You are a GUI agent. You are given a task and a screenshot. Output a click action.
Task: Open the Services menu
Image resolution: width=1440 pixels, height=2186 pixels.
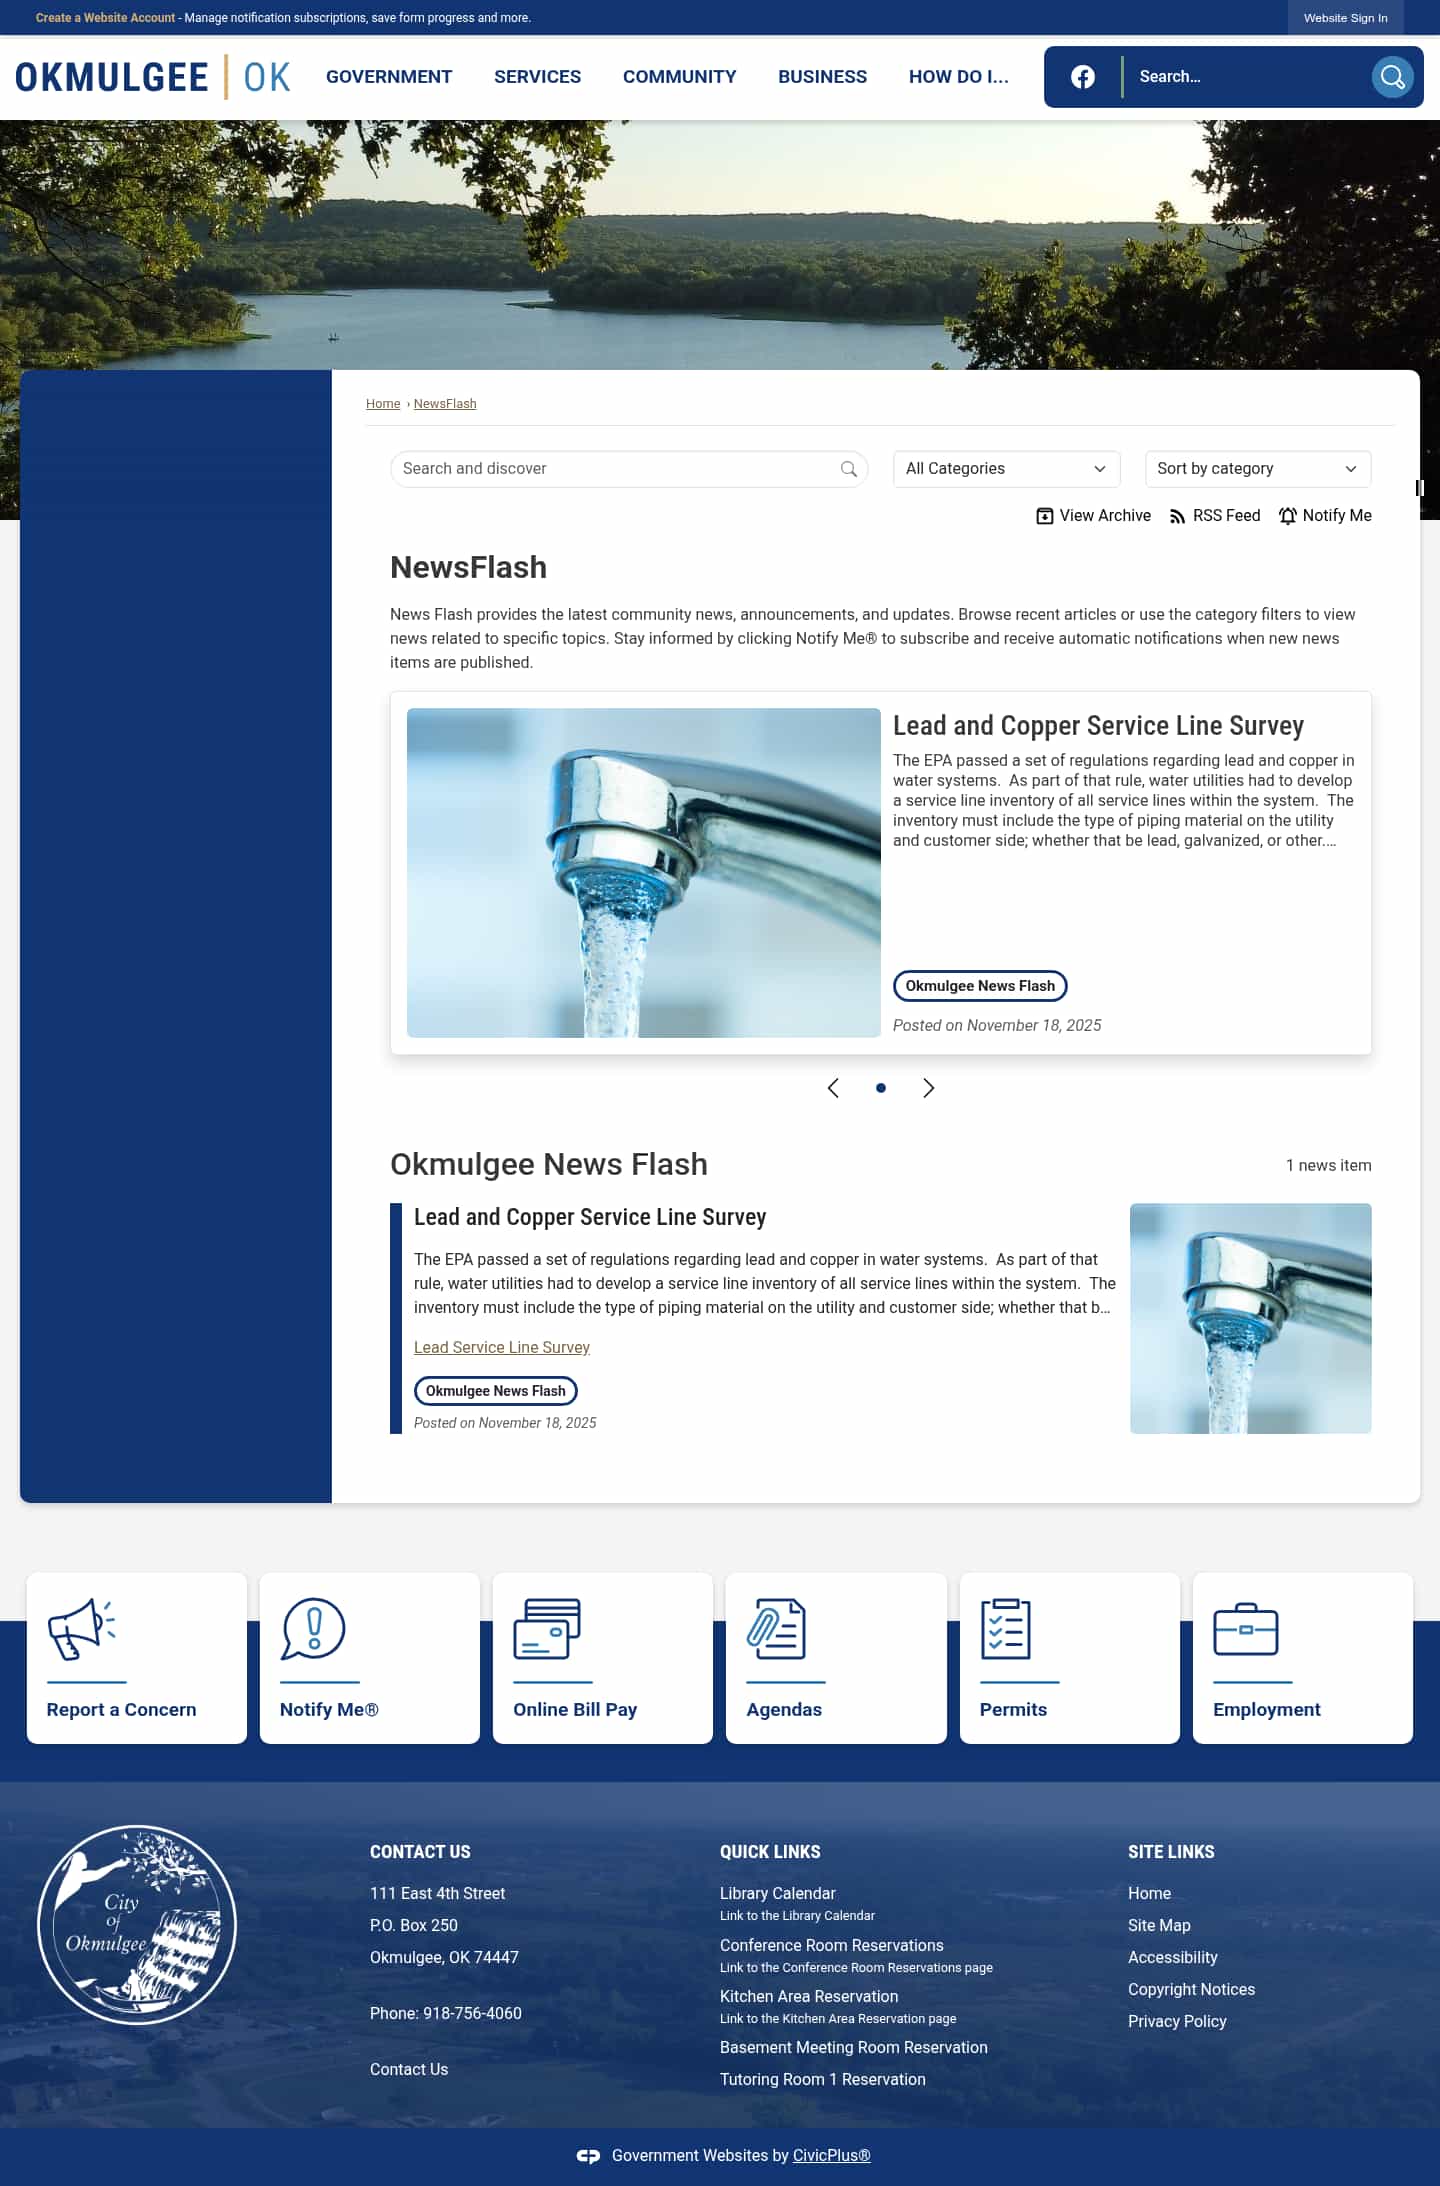[x=537, y=77]
